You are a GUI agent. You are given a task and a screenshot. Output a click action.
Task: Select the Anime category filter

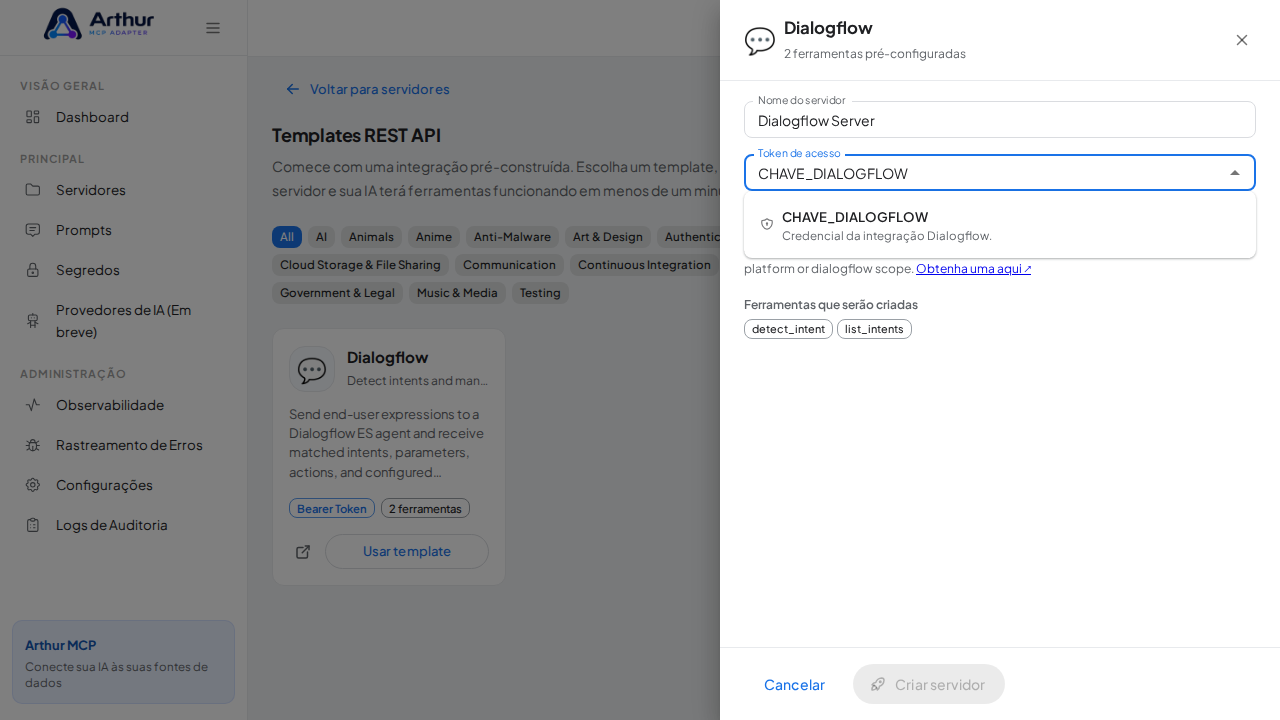pos(434,237)
